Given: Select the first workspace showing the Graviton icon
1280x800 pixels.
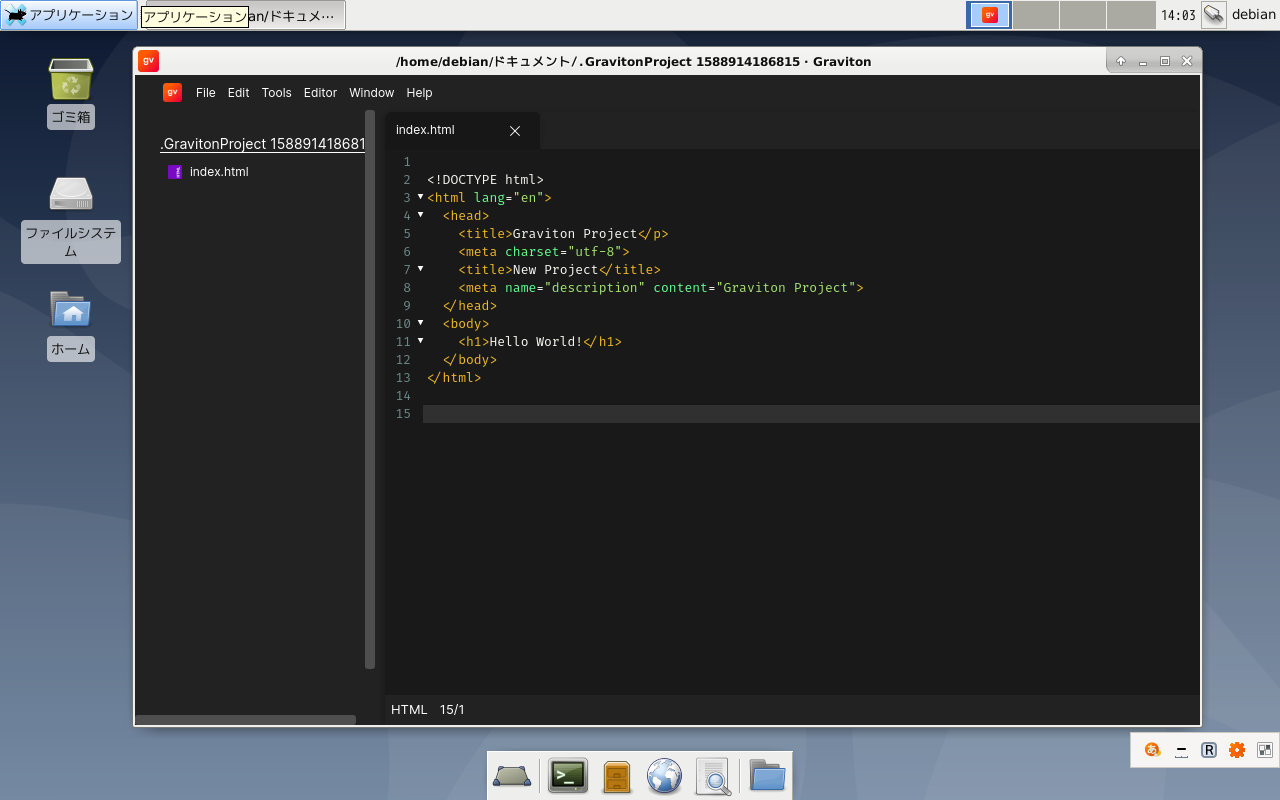Looking at the screenshot, I should (x=989, y=15).
